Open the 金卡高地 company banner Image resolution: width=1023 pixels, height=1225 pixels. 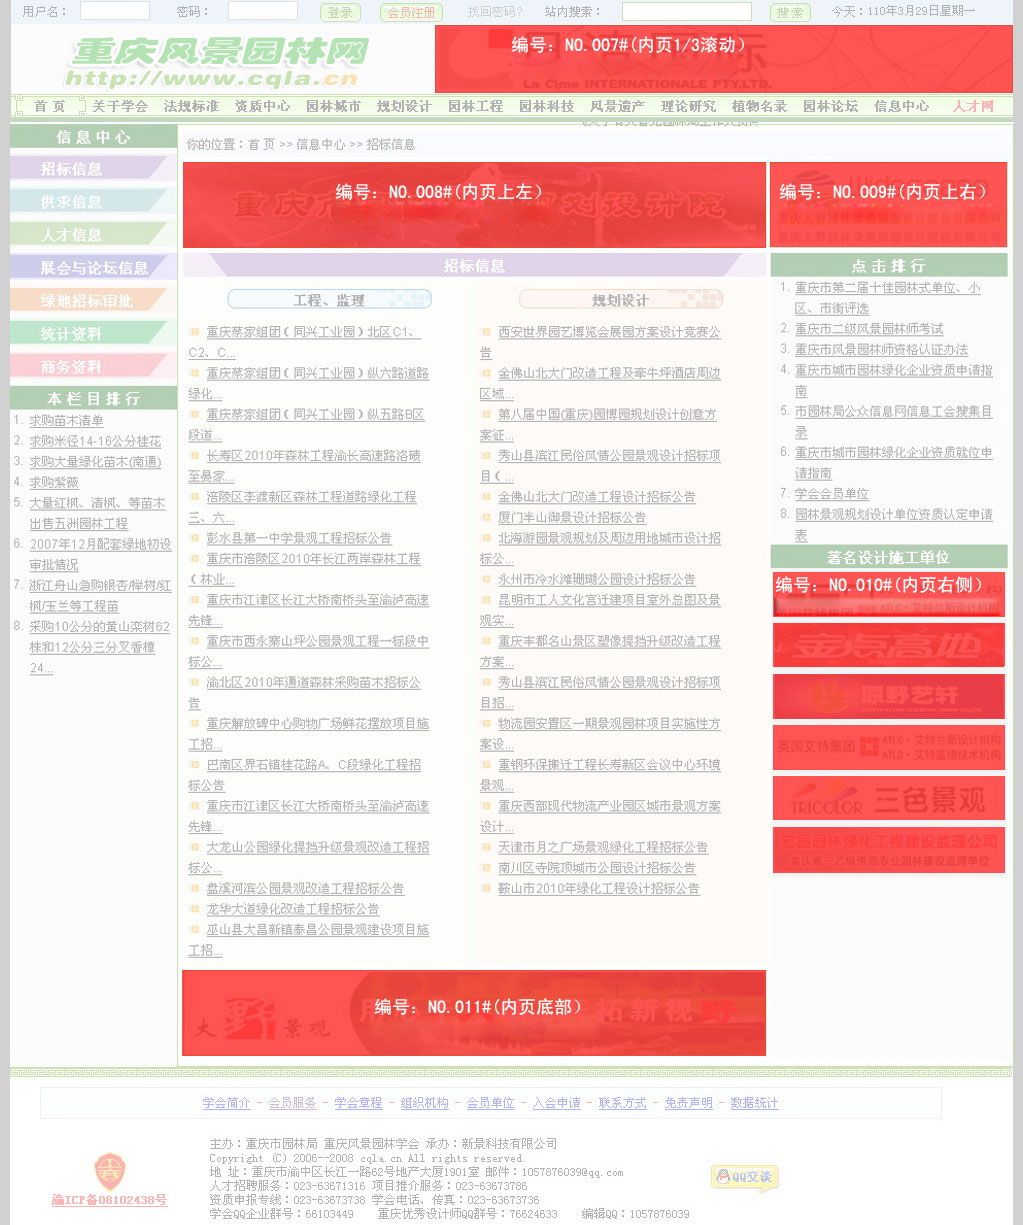pos(889,645)
